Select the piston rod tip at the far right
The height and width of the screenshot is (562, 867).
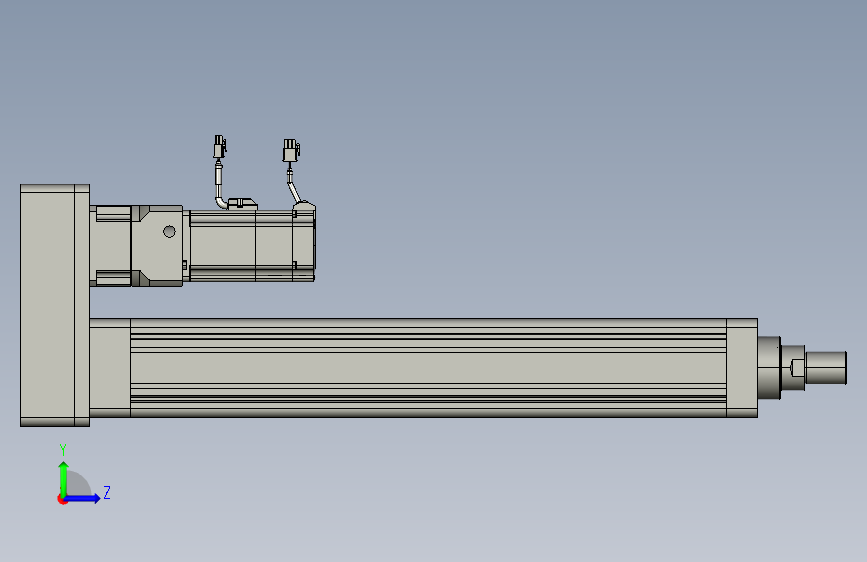[826, 368]
